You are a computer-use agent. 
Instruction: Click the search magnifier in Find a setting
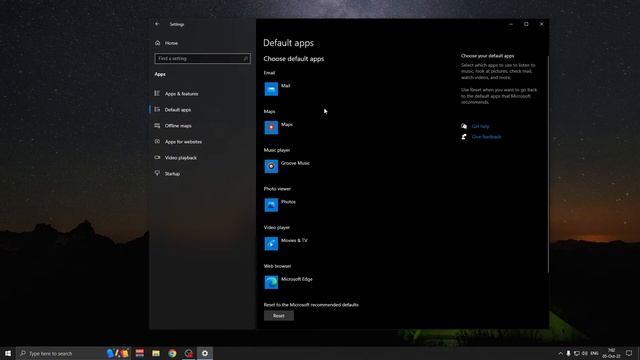pos(245,58)
